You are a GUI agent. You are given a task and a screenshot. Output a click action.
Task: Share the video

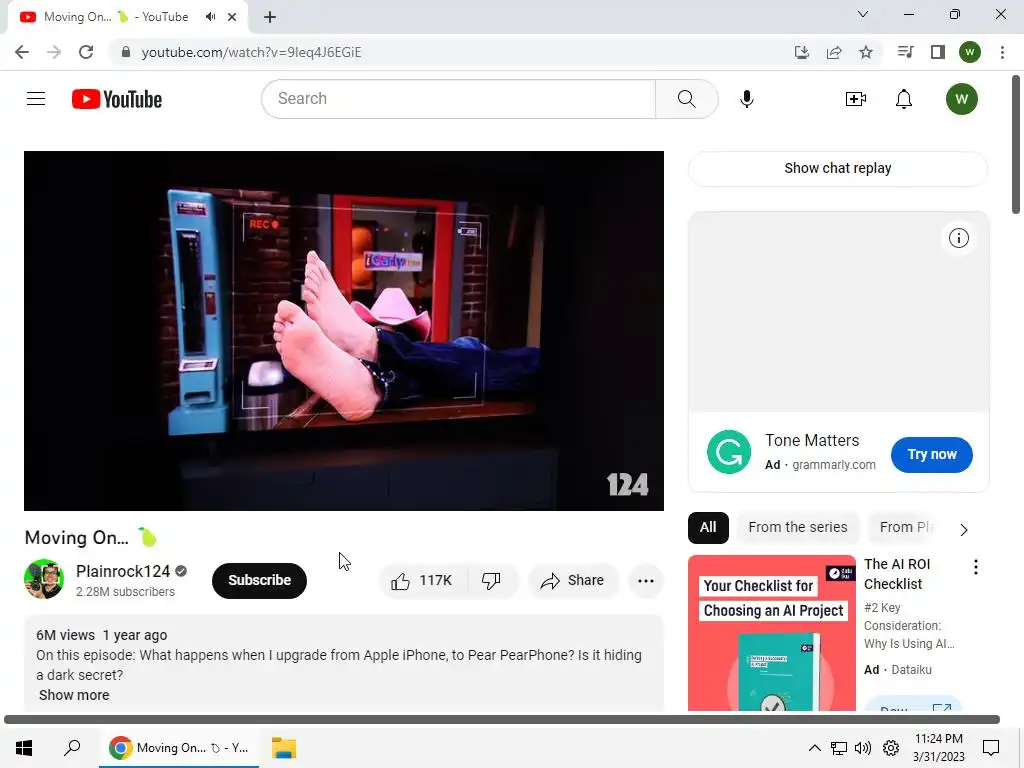(x=573, y=581)
